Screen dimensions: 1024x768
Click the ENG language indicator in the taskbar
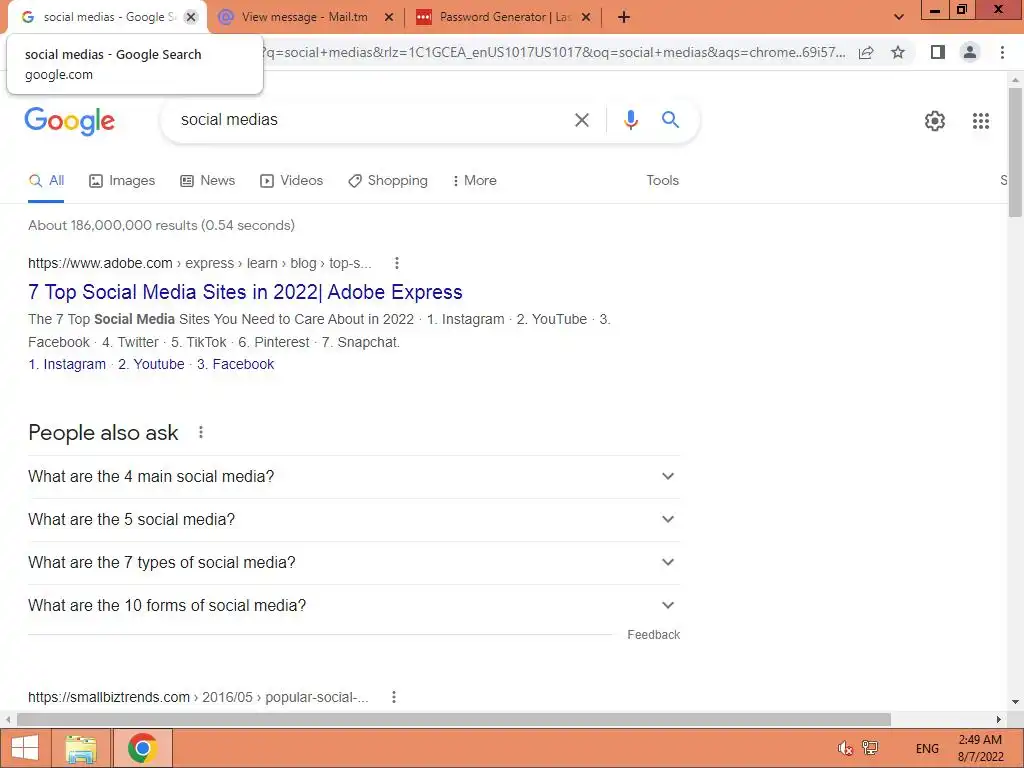[927, 748]
